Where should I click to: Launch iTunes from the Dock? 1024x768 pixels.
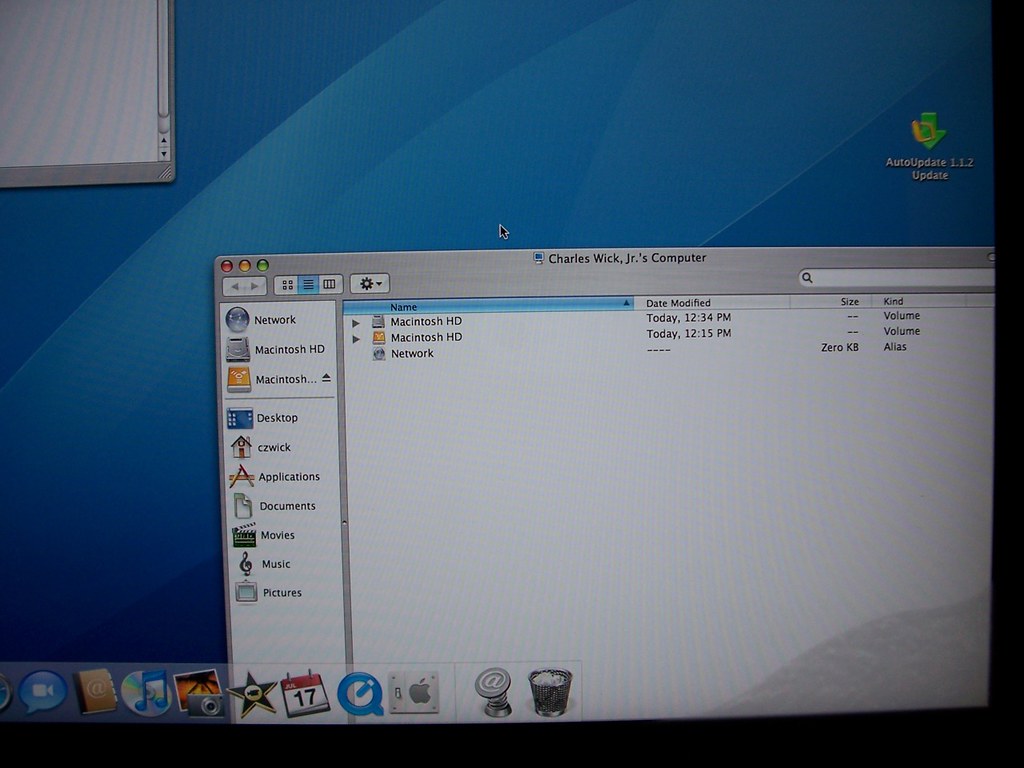click(x=146, y=692)
